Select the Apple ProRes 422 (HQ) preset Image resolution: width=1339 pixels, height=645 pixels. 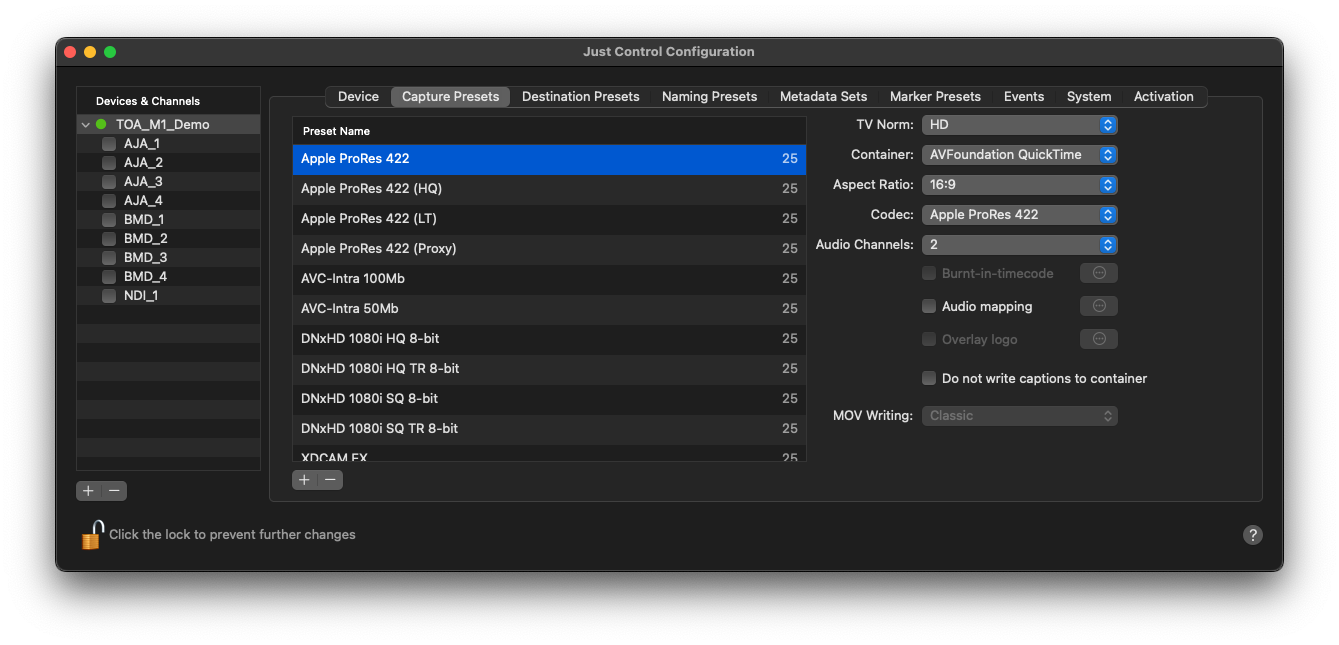[549, 189]
